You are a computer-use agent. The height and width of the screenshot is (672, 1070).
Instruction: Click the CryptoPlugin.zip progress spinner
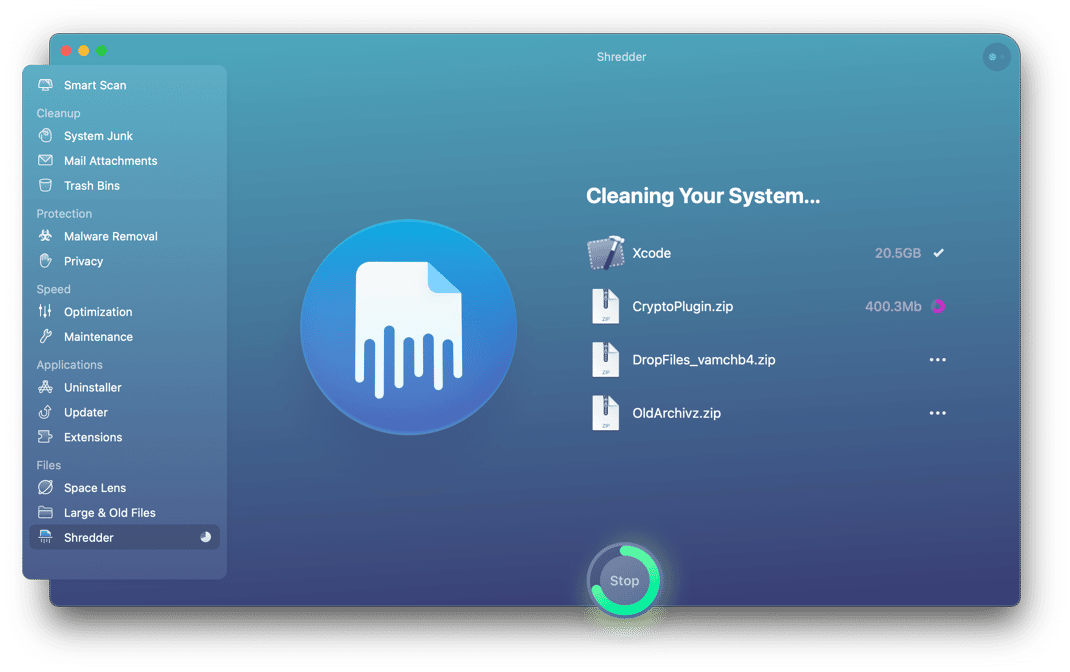[938, 306]
